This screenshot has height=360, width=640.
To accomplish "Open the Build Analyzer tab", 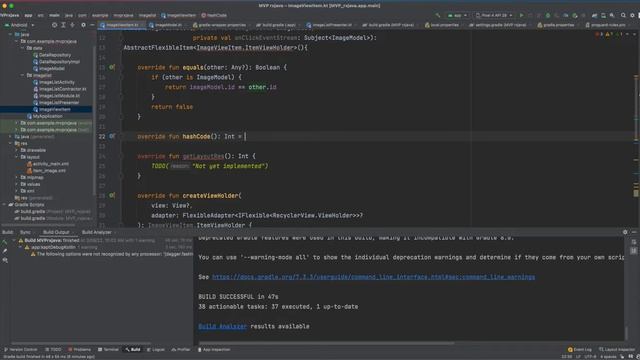I will [97, 232].
